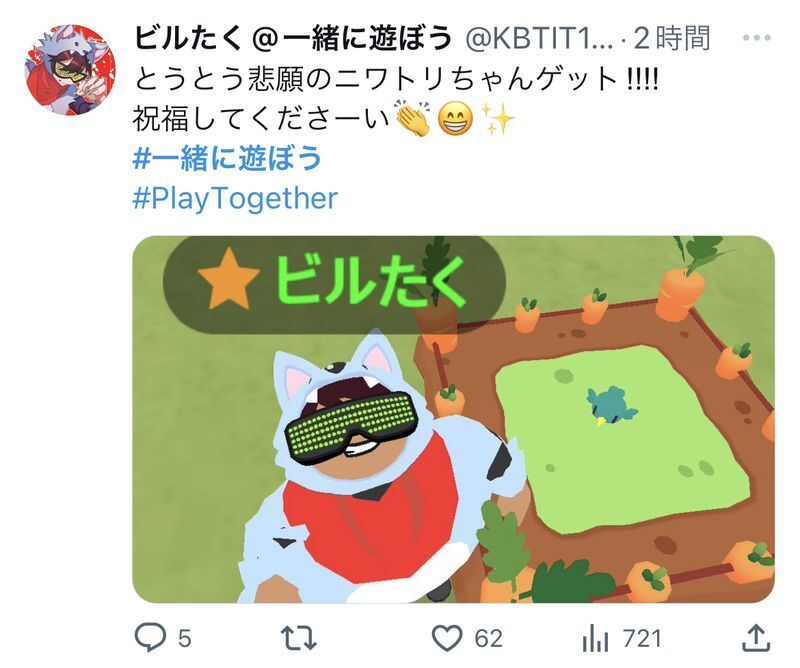800x668 pixels.
Task: Open the three-dot more options menu
Action: pyautogui.click(x=757, y=37)
